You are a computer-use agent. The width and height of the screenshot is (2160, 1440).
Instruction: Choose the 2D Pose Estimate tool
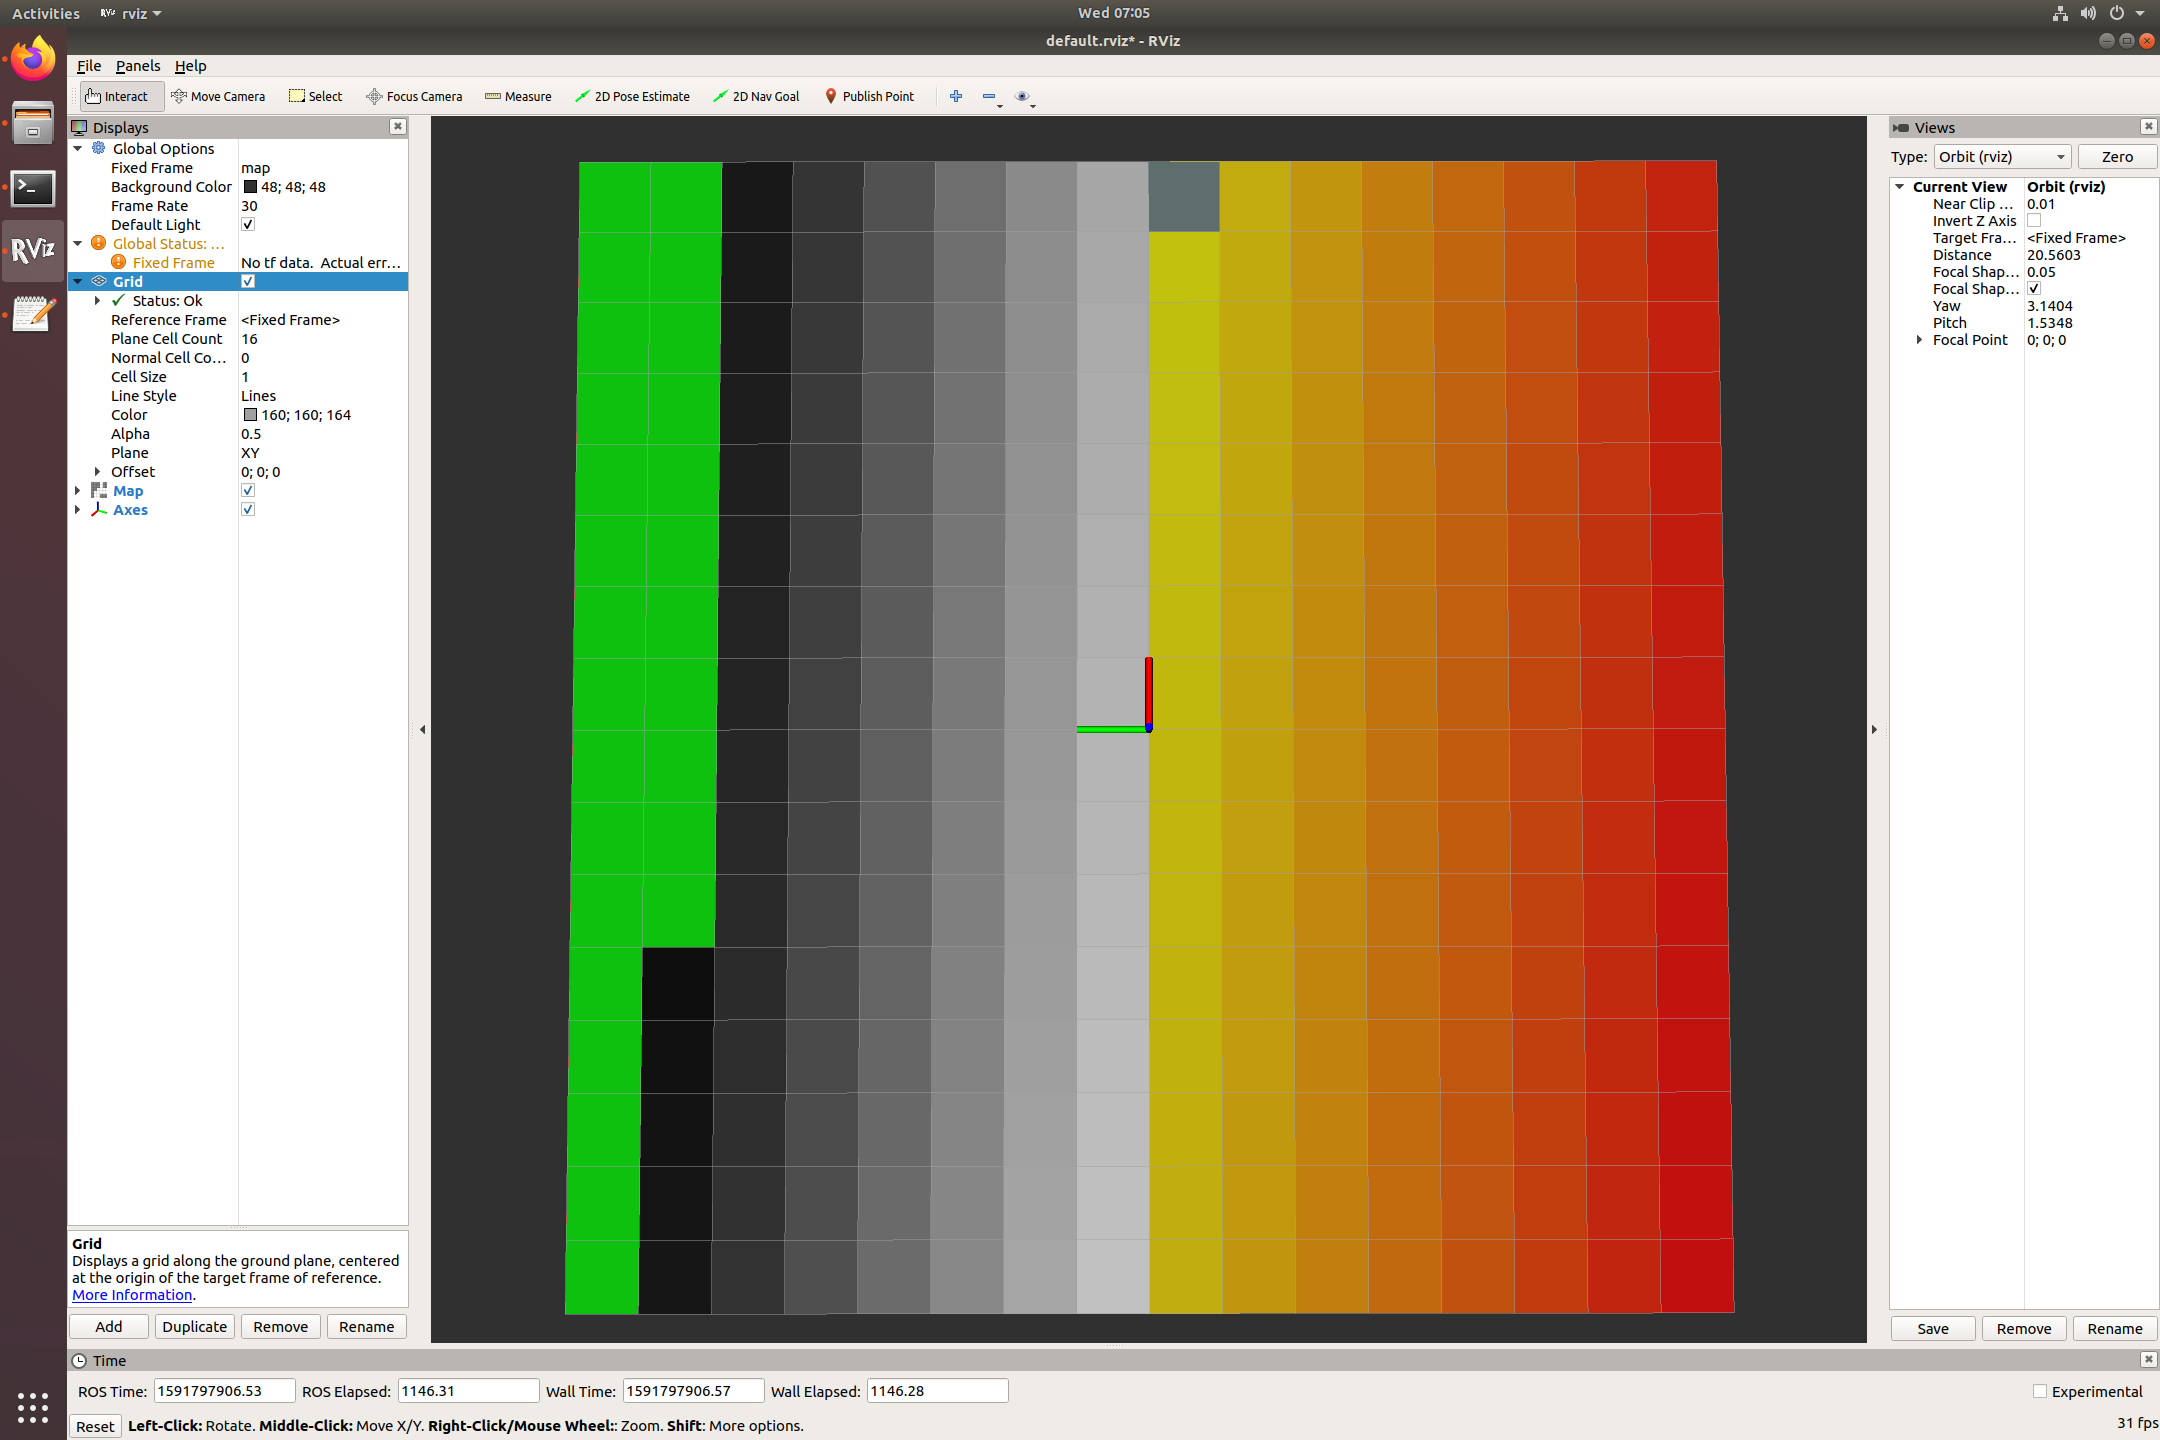pos(632,96)
